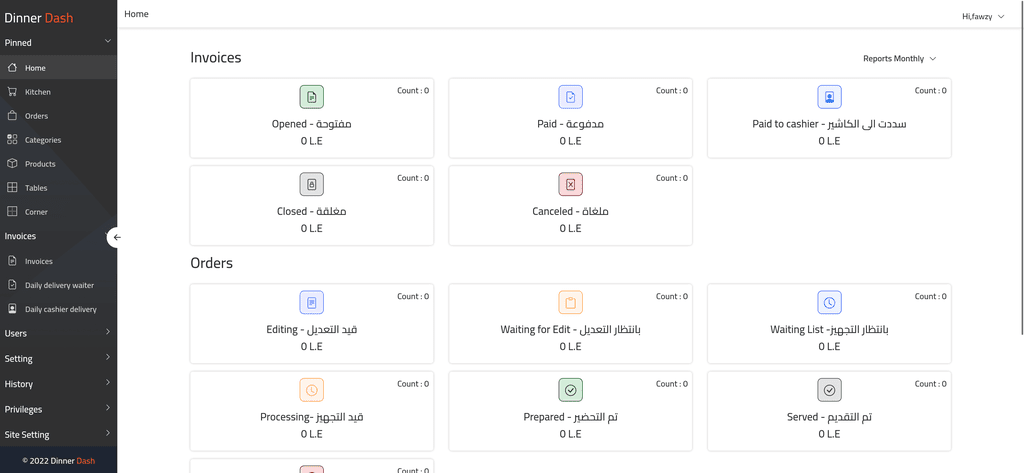The width and height of the screenshot is (1024, 473).
Task: Open the Reports Monthly dropdown
Action: [899, 59]
